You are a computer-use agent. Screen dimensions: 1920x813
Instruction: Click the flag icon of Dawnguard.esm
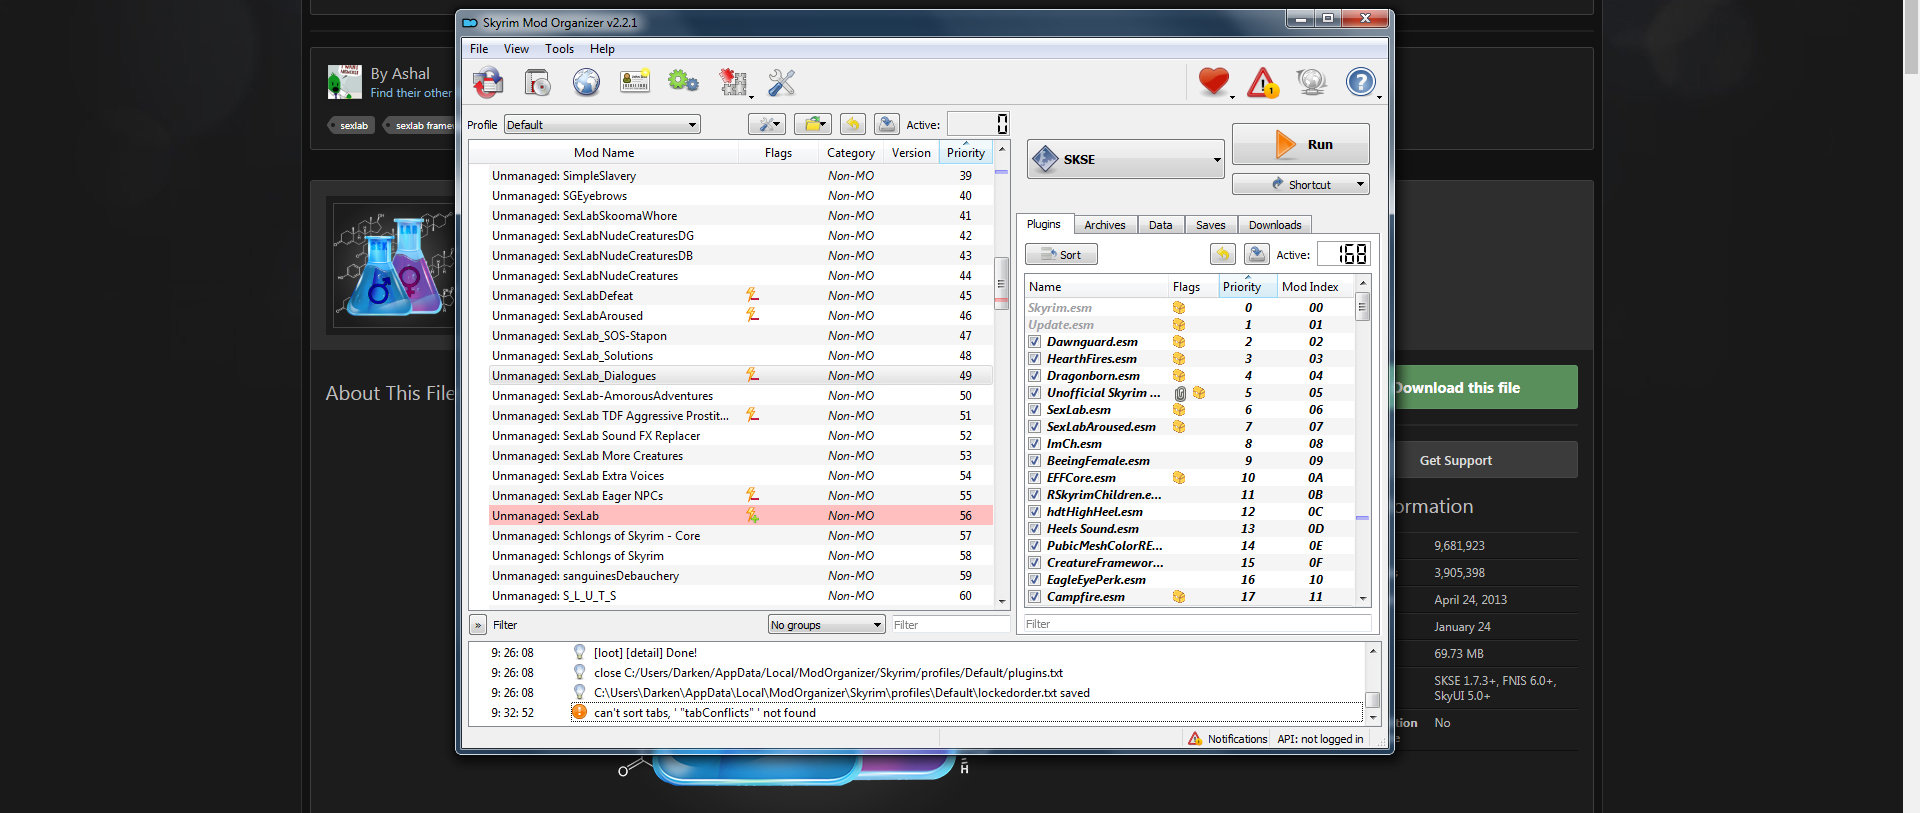pos(1179,342)
